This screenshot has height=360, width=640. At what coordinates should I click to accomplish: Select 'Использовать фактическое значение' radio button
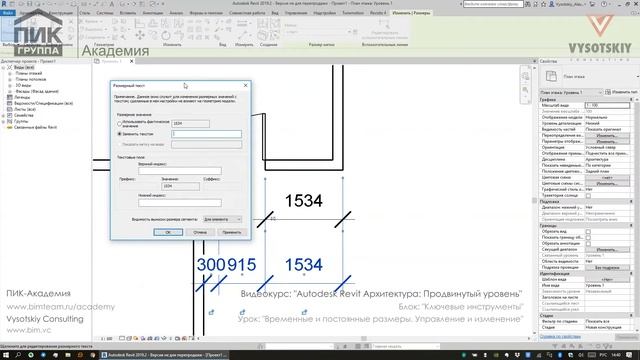pos(120,124)
